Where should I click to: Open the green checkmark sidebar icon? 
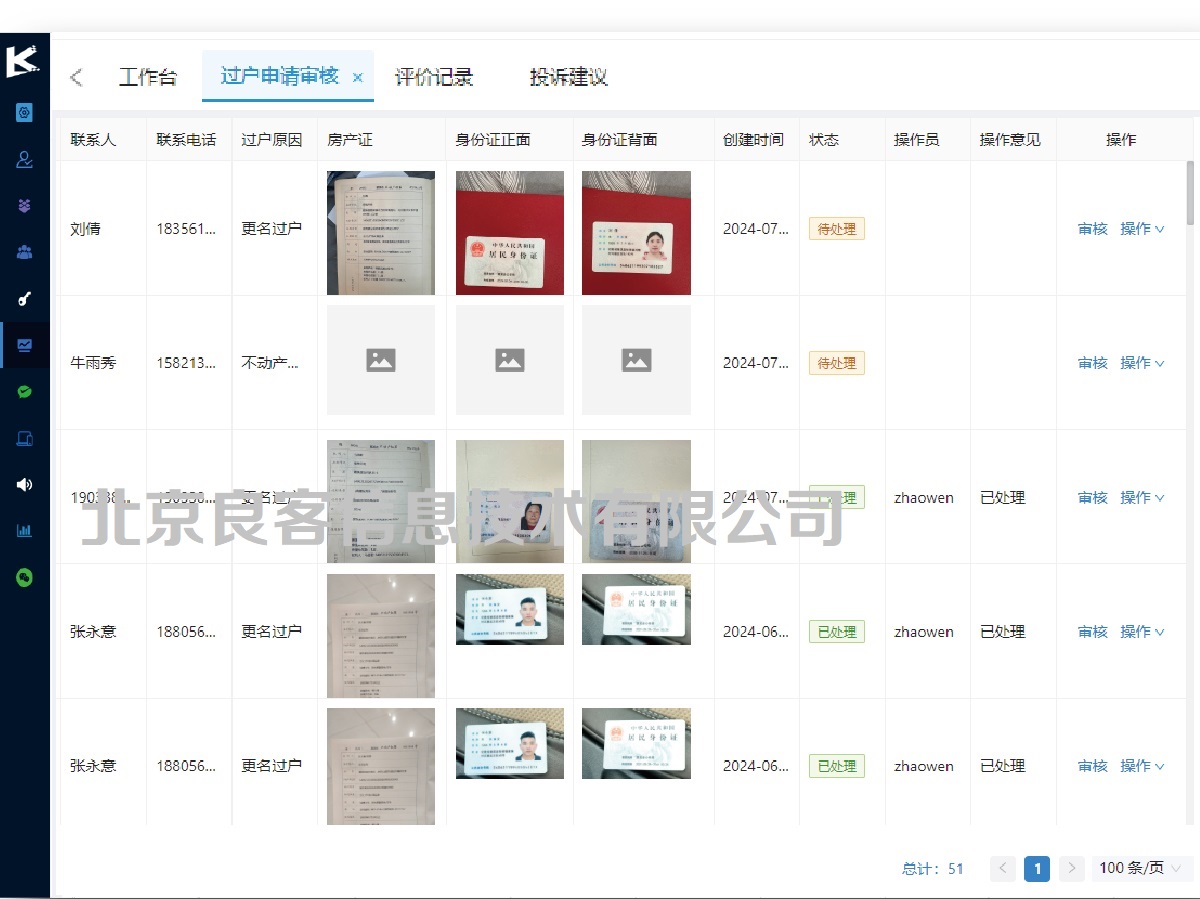[22, 391]
